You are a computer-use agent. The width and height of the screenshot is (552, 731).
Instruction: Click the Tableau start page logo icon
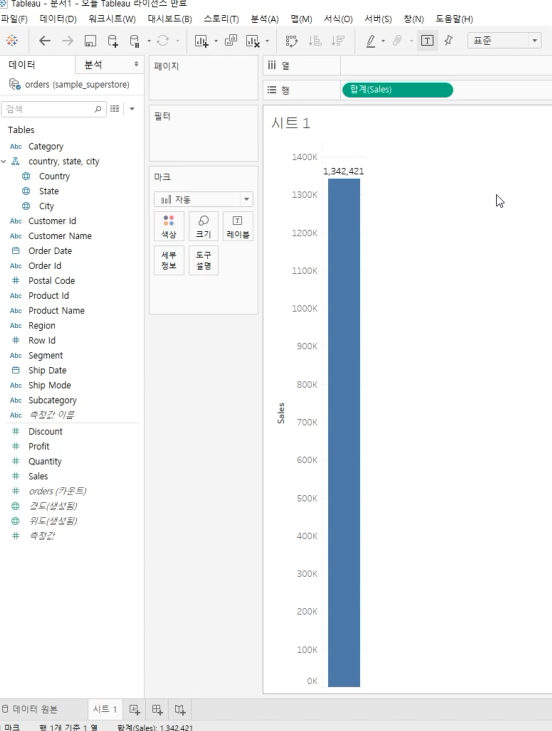point(12,41)
